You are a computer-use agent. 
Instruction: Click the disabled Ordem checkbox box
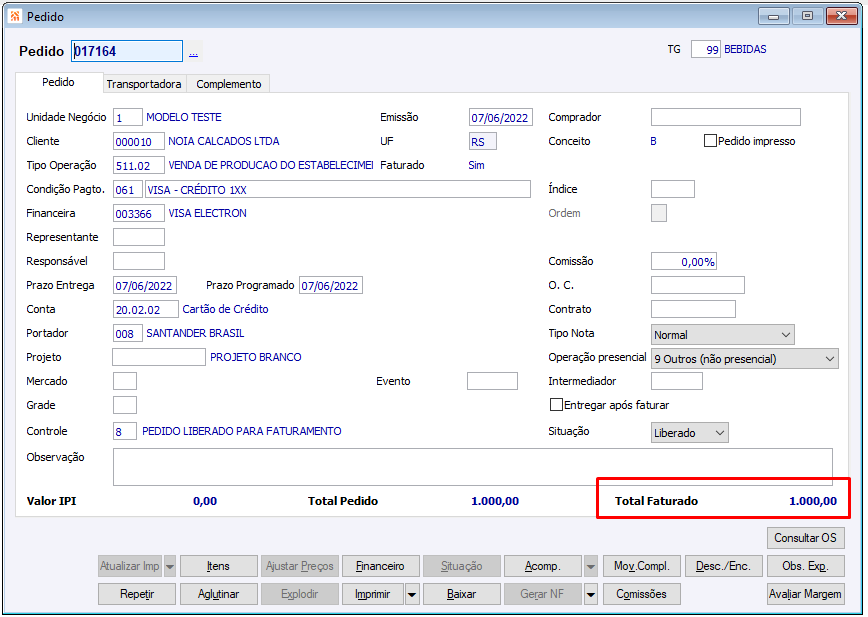[x=659, y=213]
